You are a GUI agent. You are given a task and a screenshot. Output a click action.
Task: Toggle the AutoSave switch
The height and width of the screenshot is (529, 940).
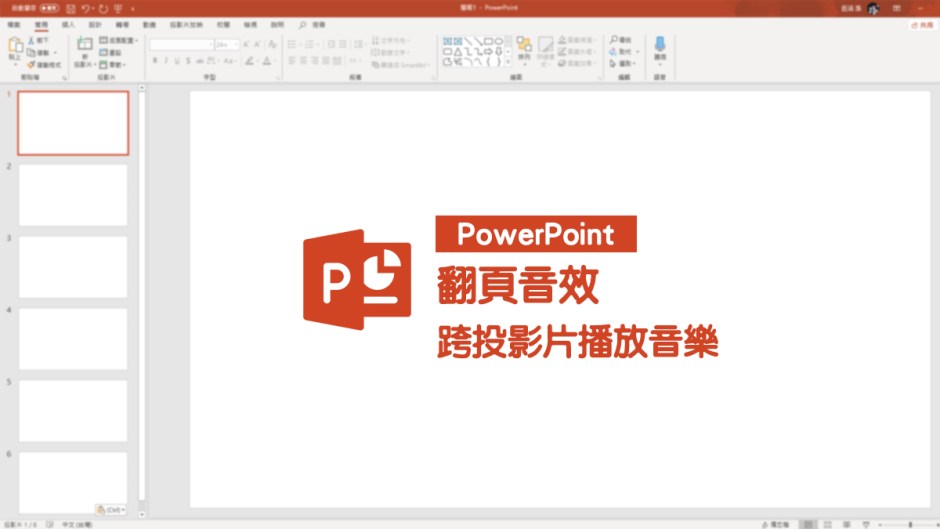[49, 8]
